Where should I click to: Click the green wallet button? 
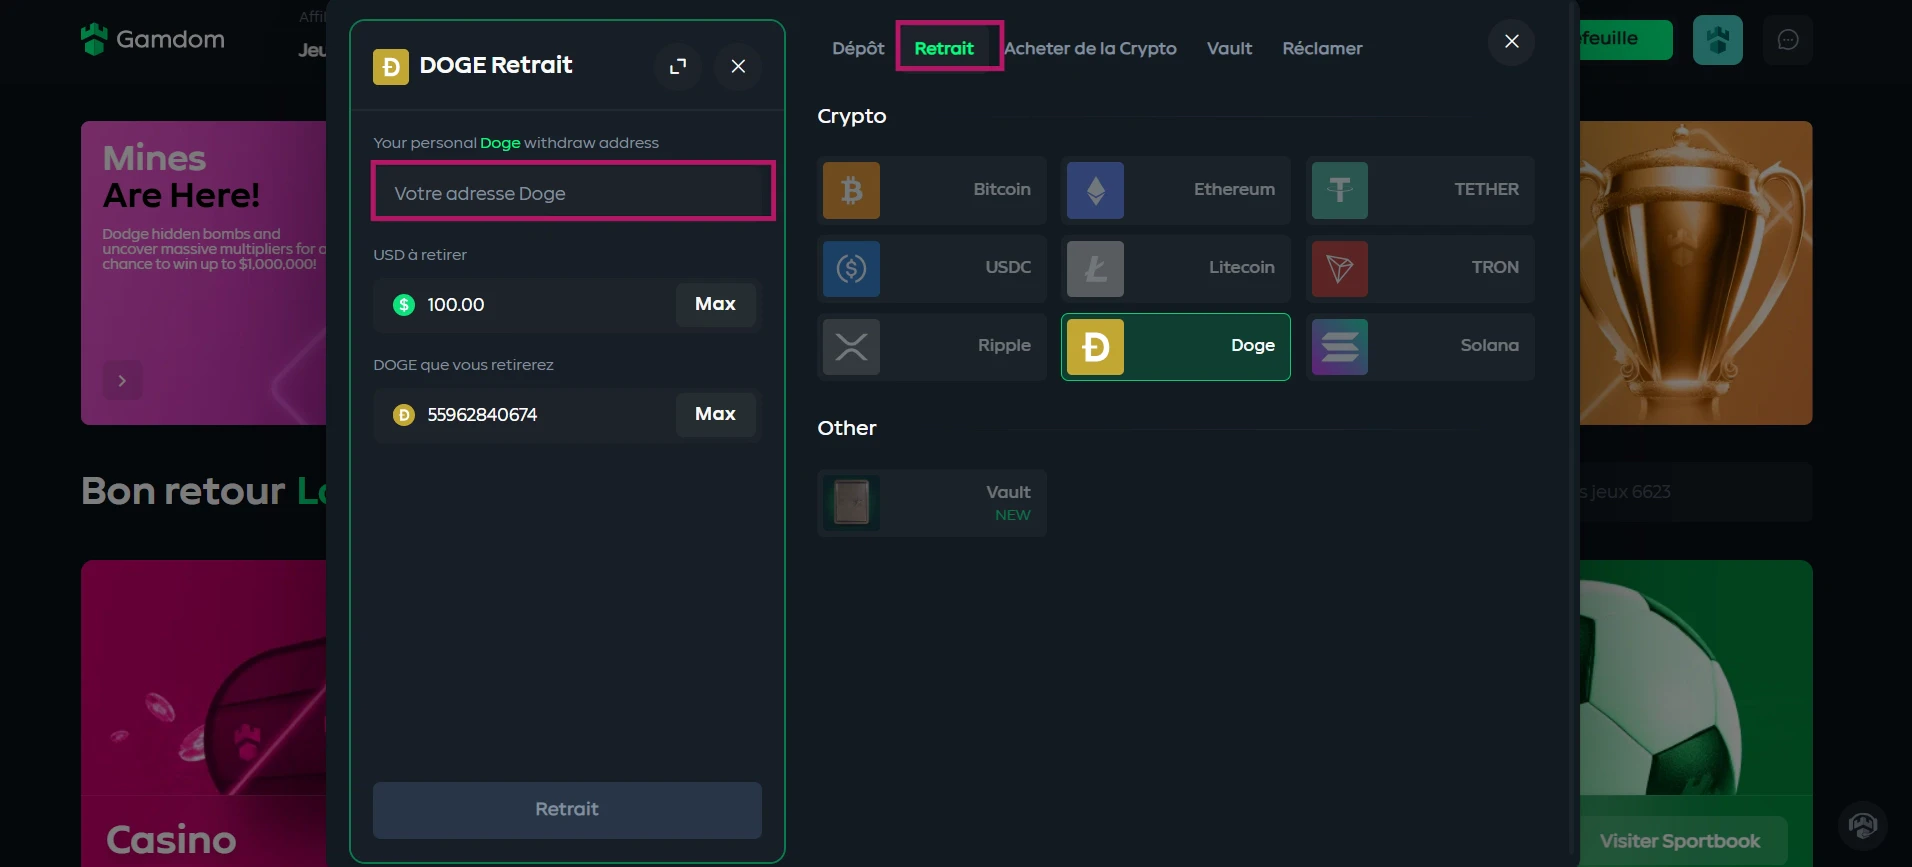(1625, 40)
